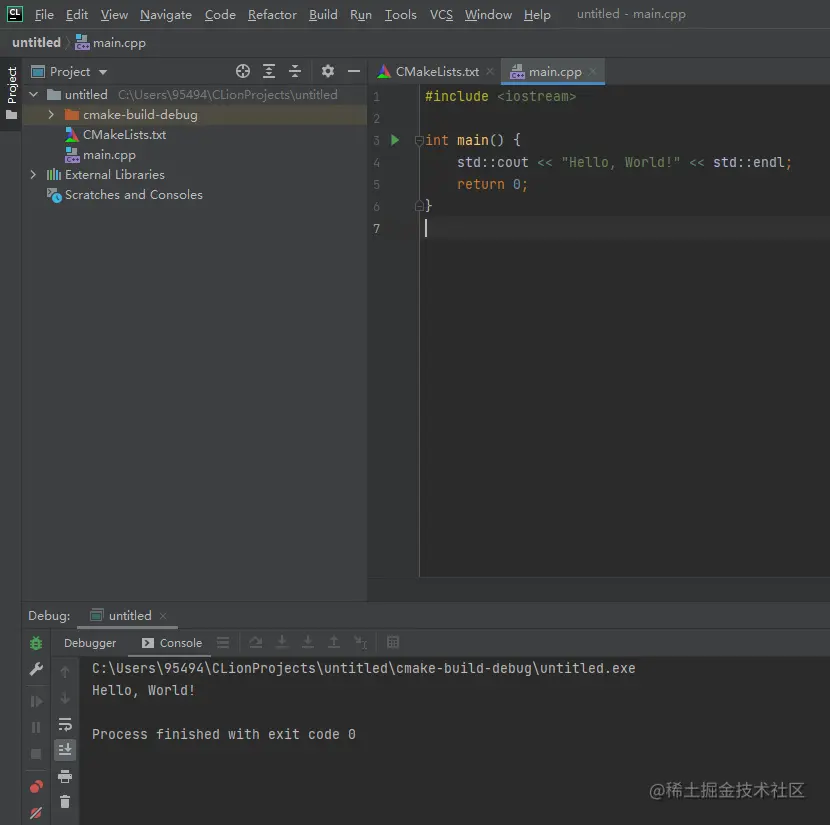The height and width of the screenshot is (825, 830).
Task: Switch to the Debugger tab
Action: (90, 643)
